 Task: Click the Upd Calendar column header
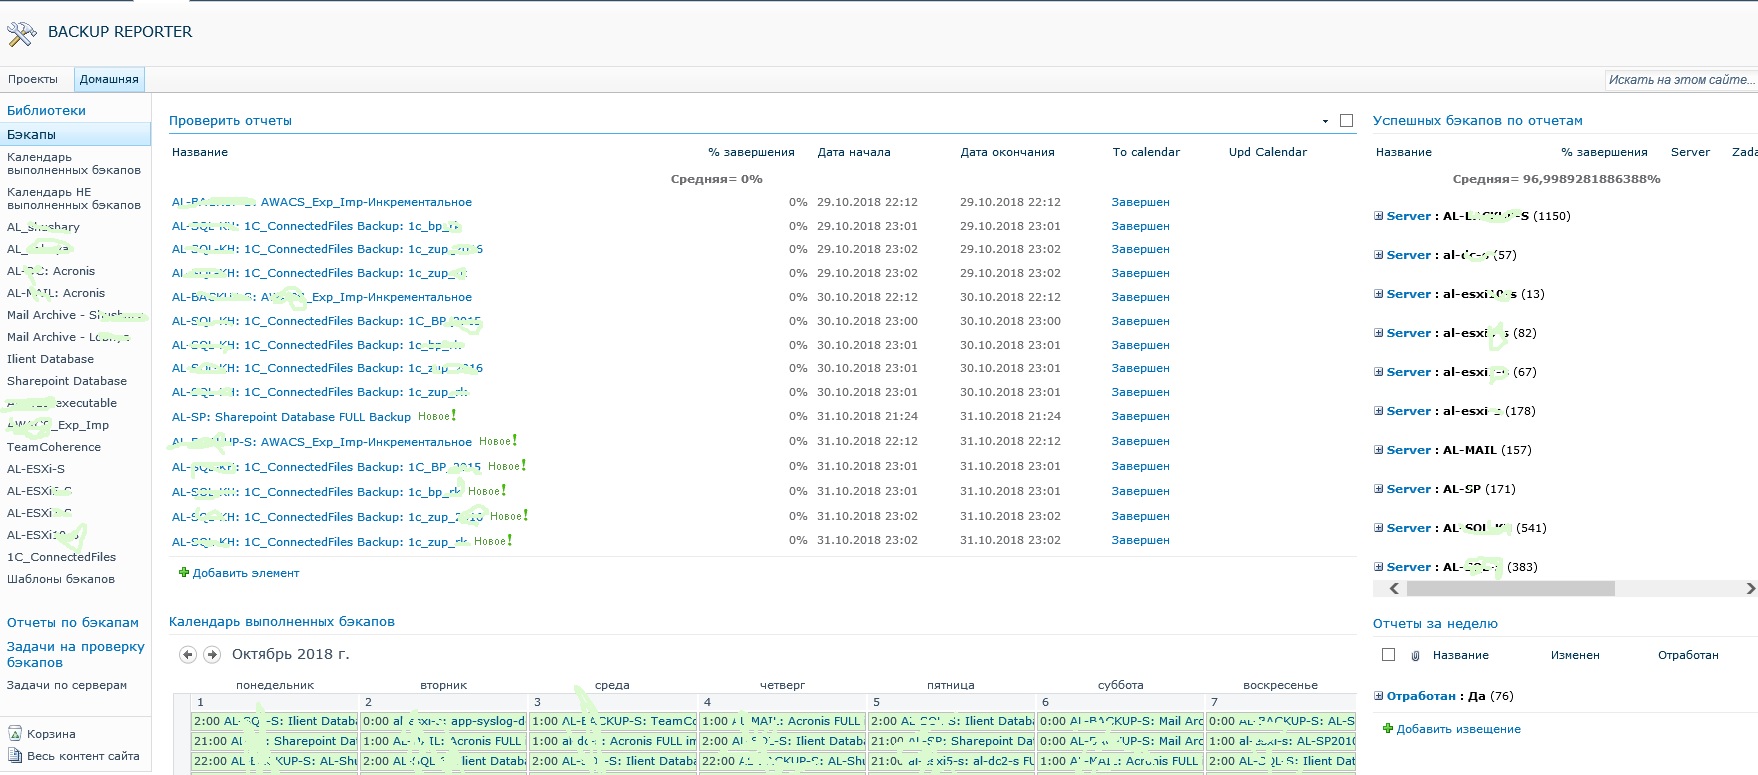[x=1268, y=152]
